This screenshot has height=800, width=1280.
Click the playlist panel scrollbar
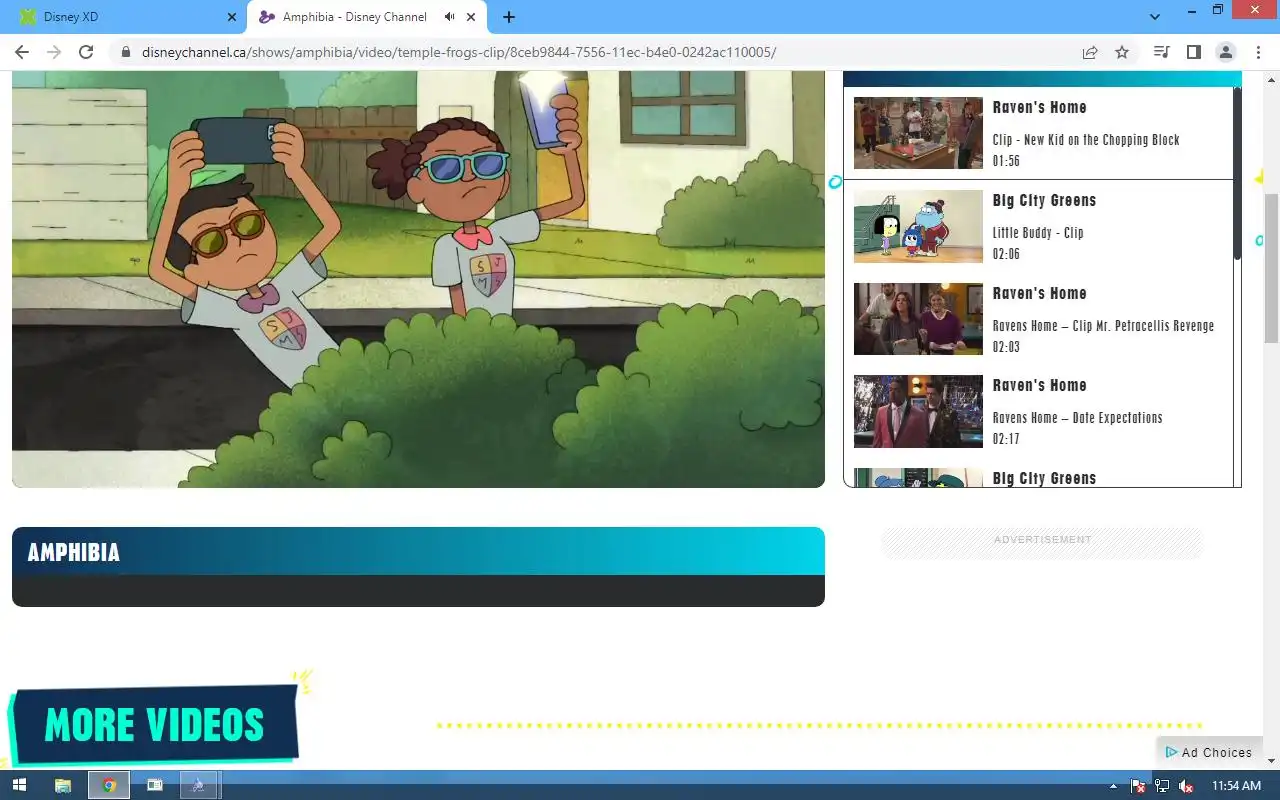pos(1237,175)
